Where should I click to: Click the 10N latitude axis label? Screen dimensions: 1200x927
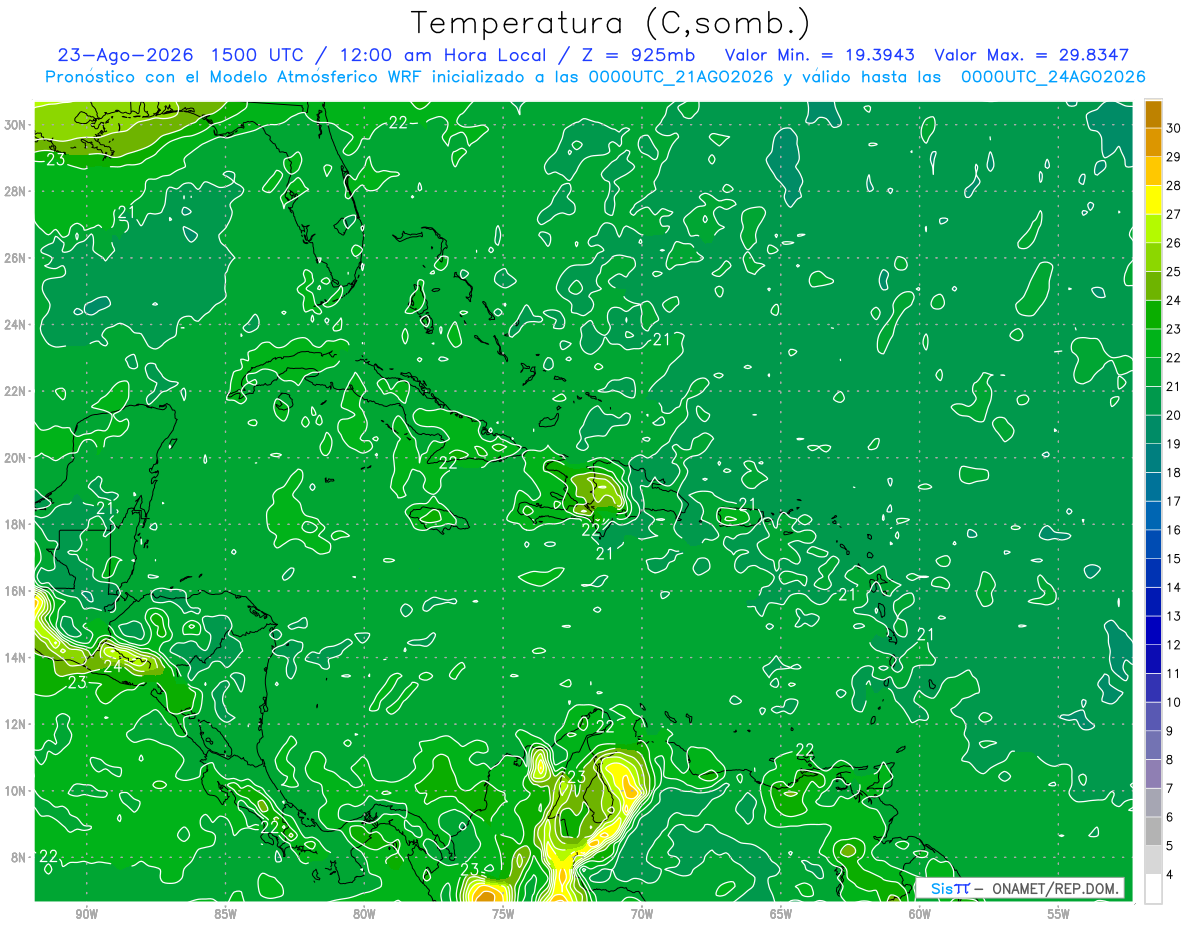pyautogui.click(x=16, y=791)
